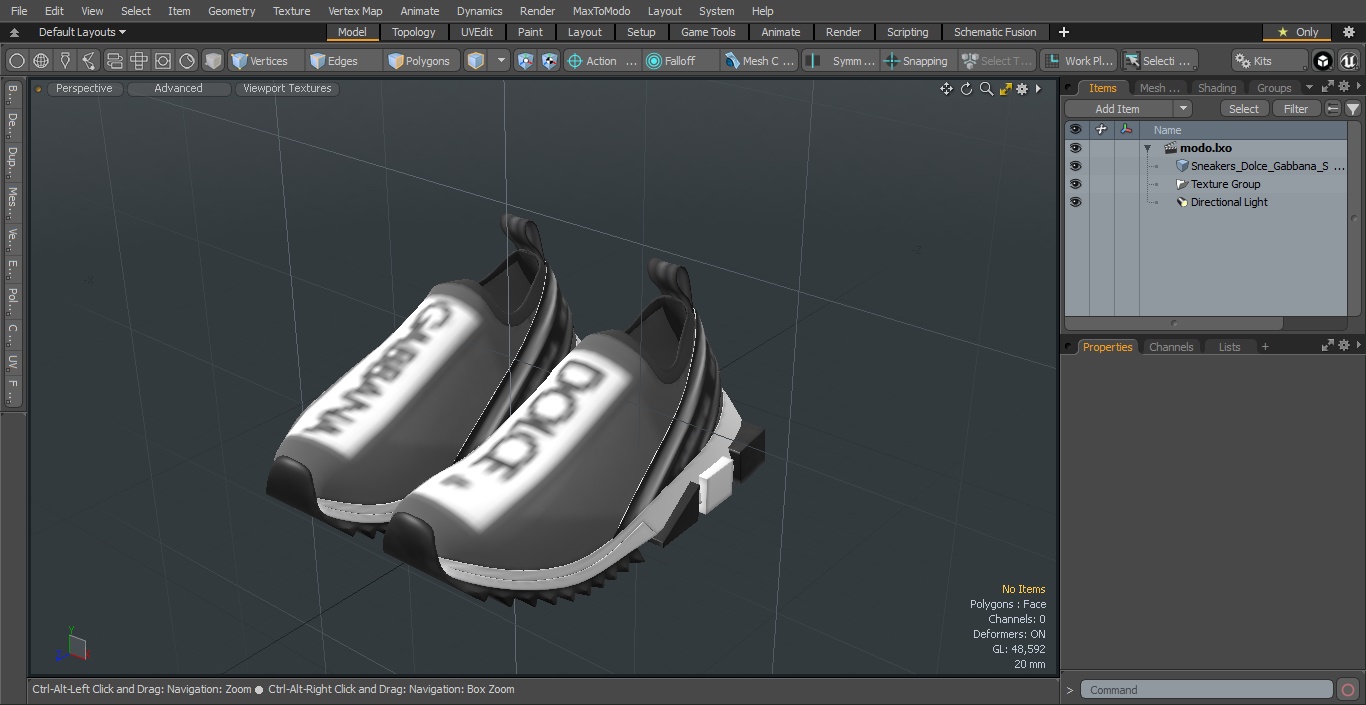Switch to the Groups panel tab
1366x705 pixels.
[1274, 88]
